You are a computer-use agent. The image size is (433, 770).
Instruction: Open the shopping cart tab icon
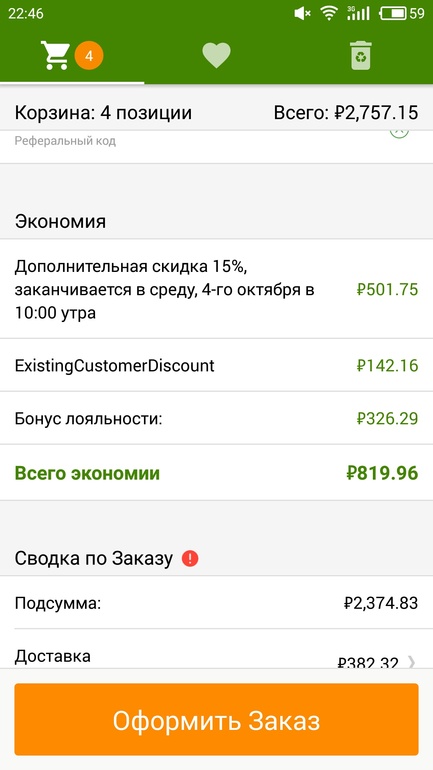tap(55, 55)
